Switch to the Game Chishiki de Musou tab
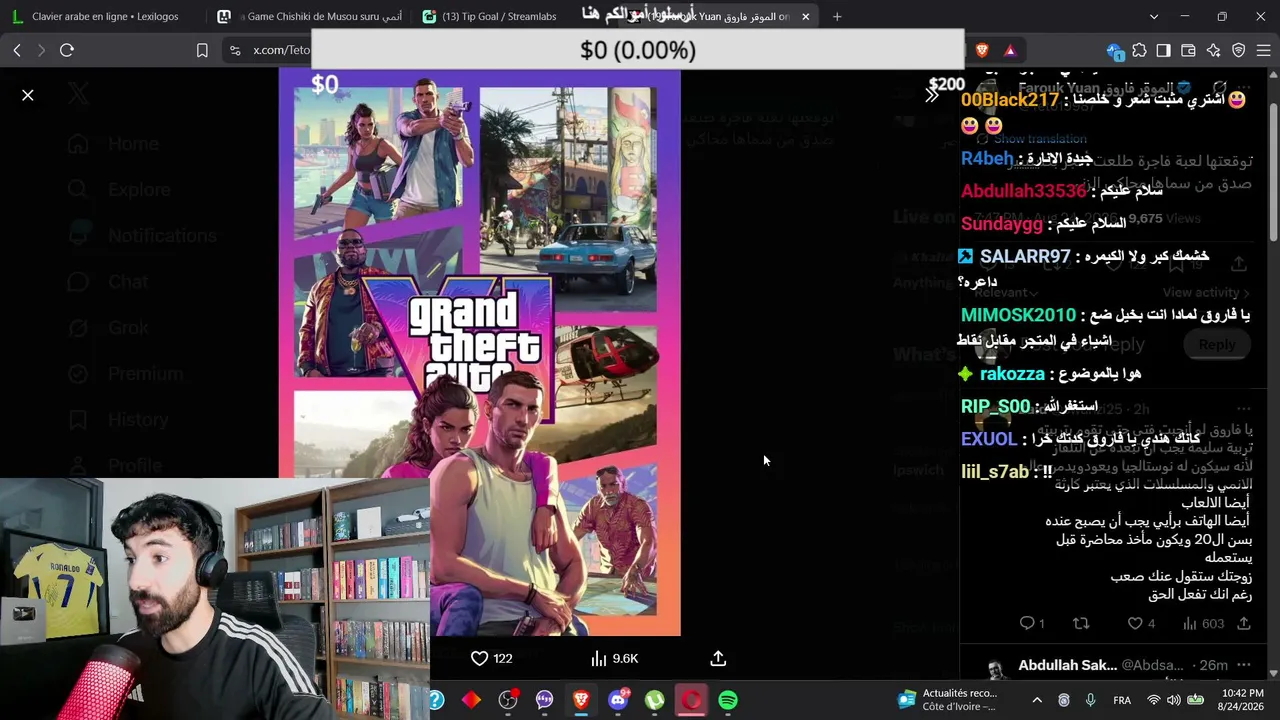 click(x=310, y=16)
